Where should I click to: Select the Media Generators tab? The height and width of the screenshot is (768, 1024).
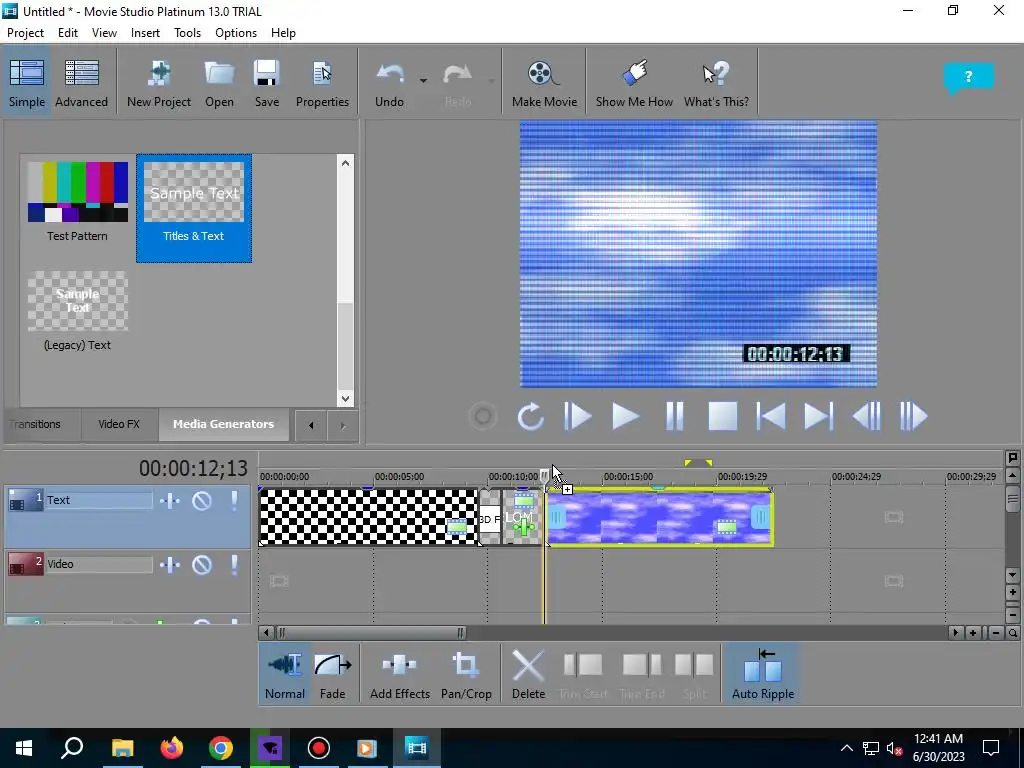pyautogui.click(x=223, y=424)
